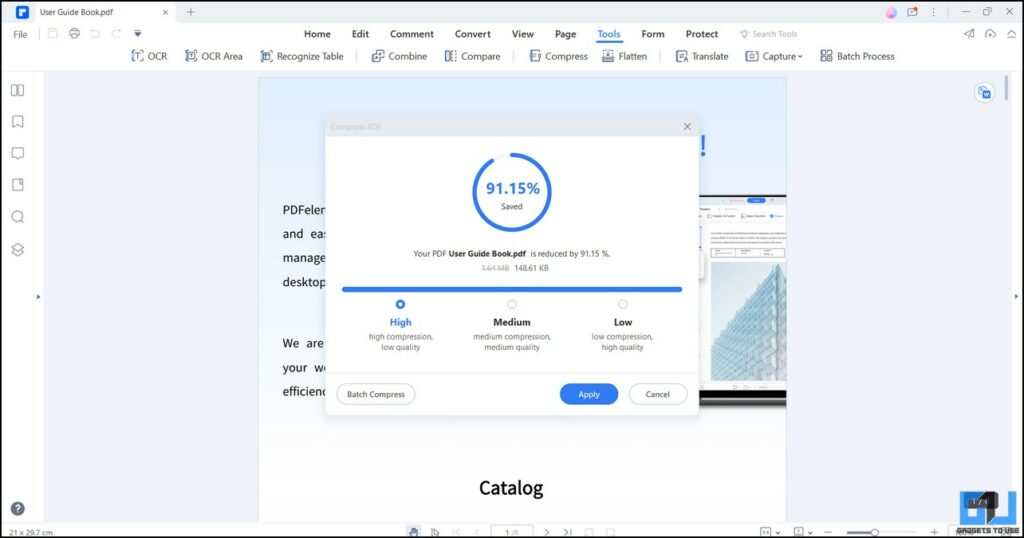Click the zoom slider handle
The image size is (1024, 538).
[x=874, y=532]
